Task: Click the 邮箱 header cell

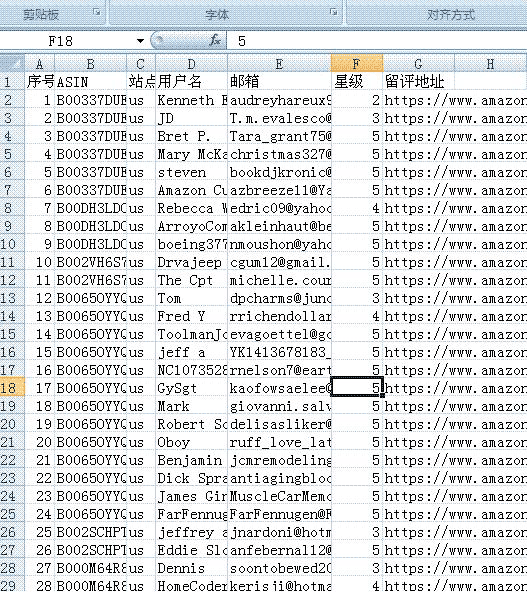Action: [x=279, y=81]
